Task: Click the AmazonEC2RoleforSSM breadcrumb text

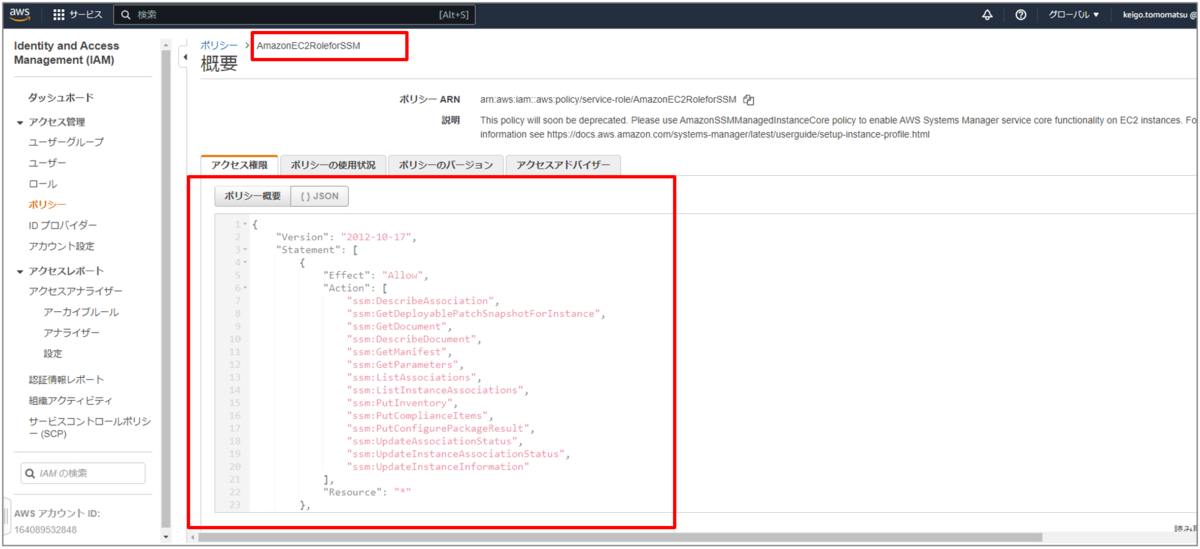Action: [x=308, y=46]
